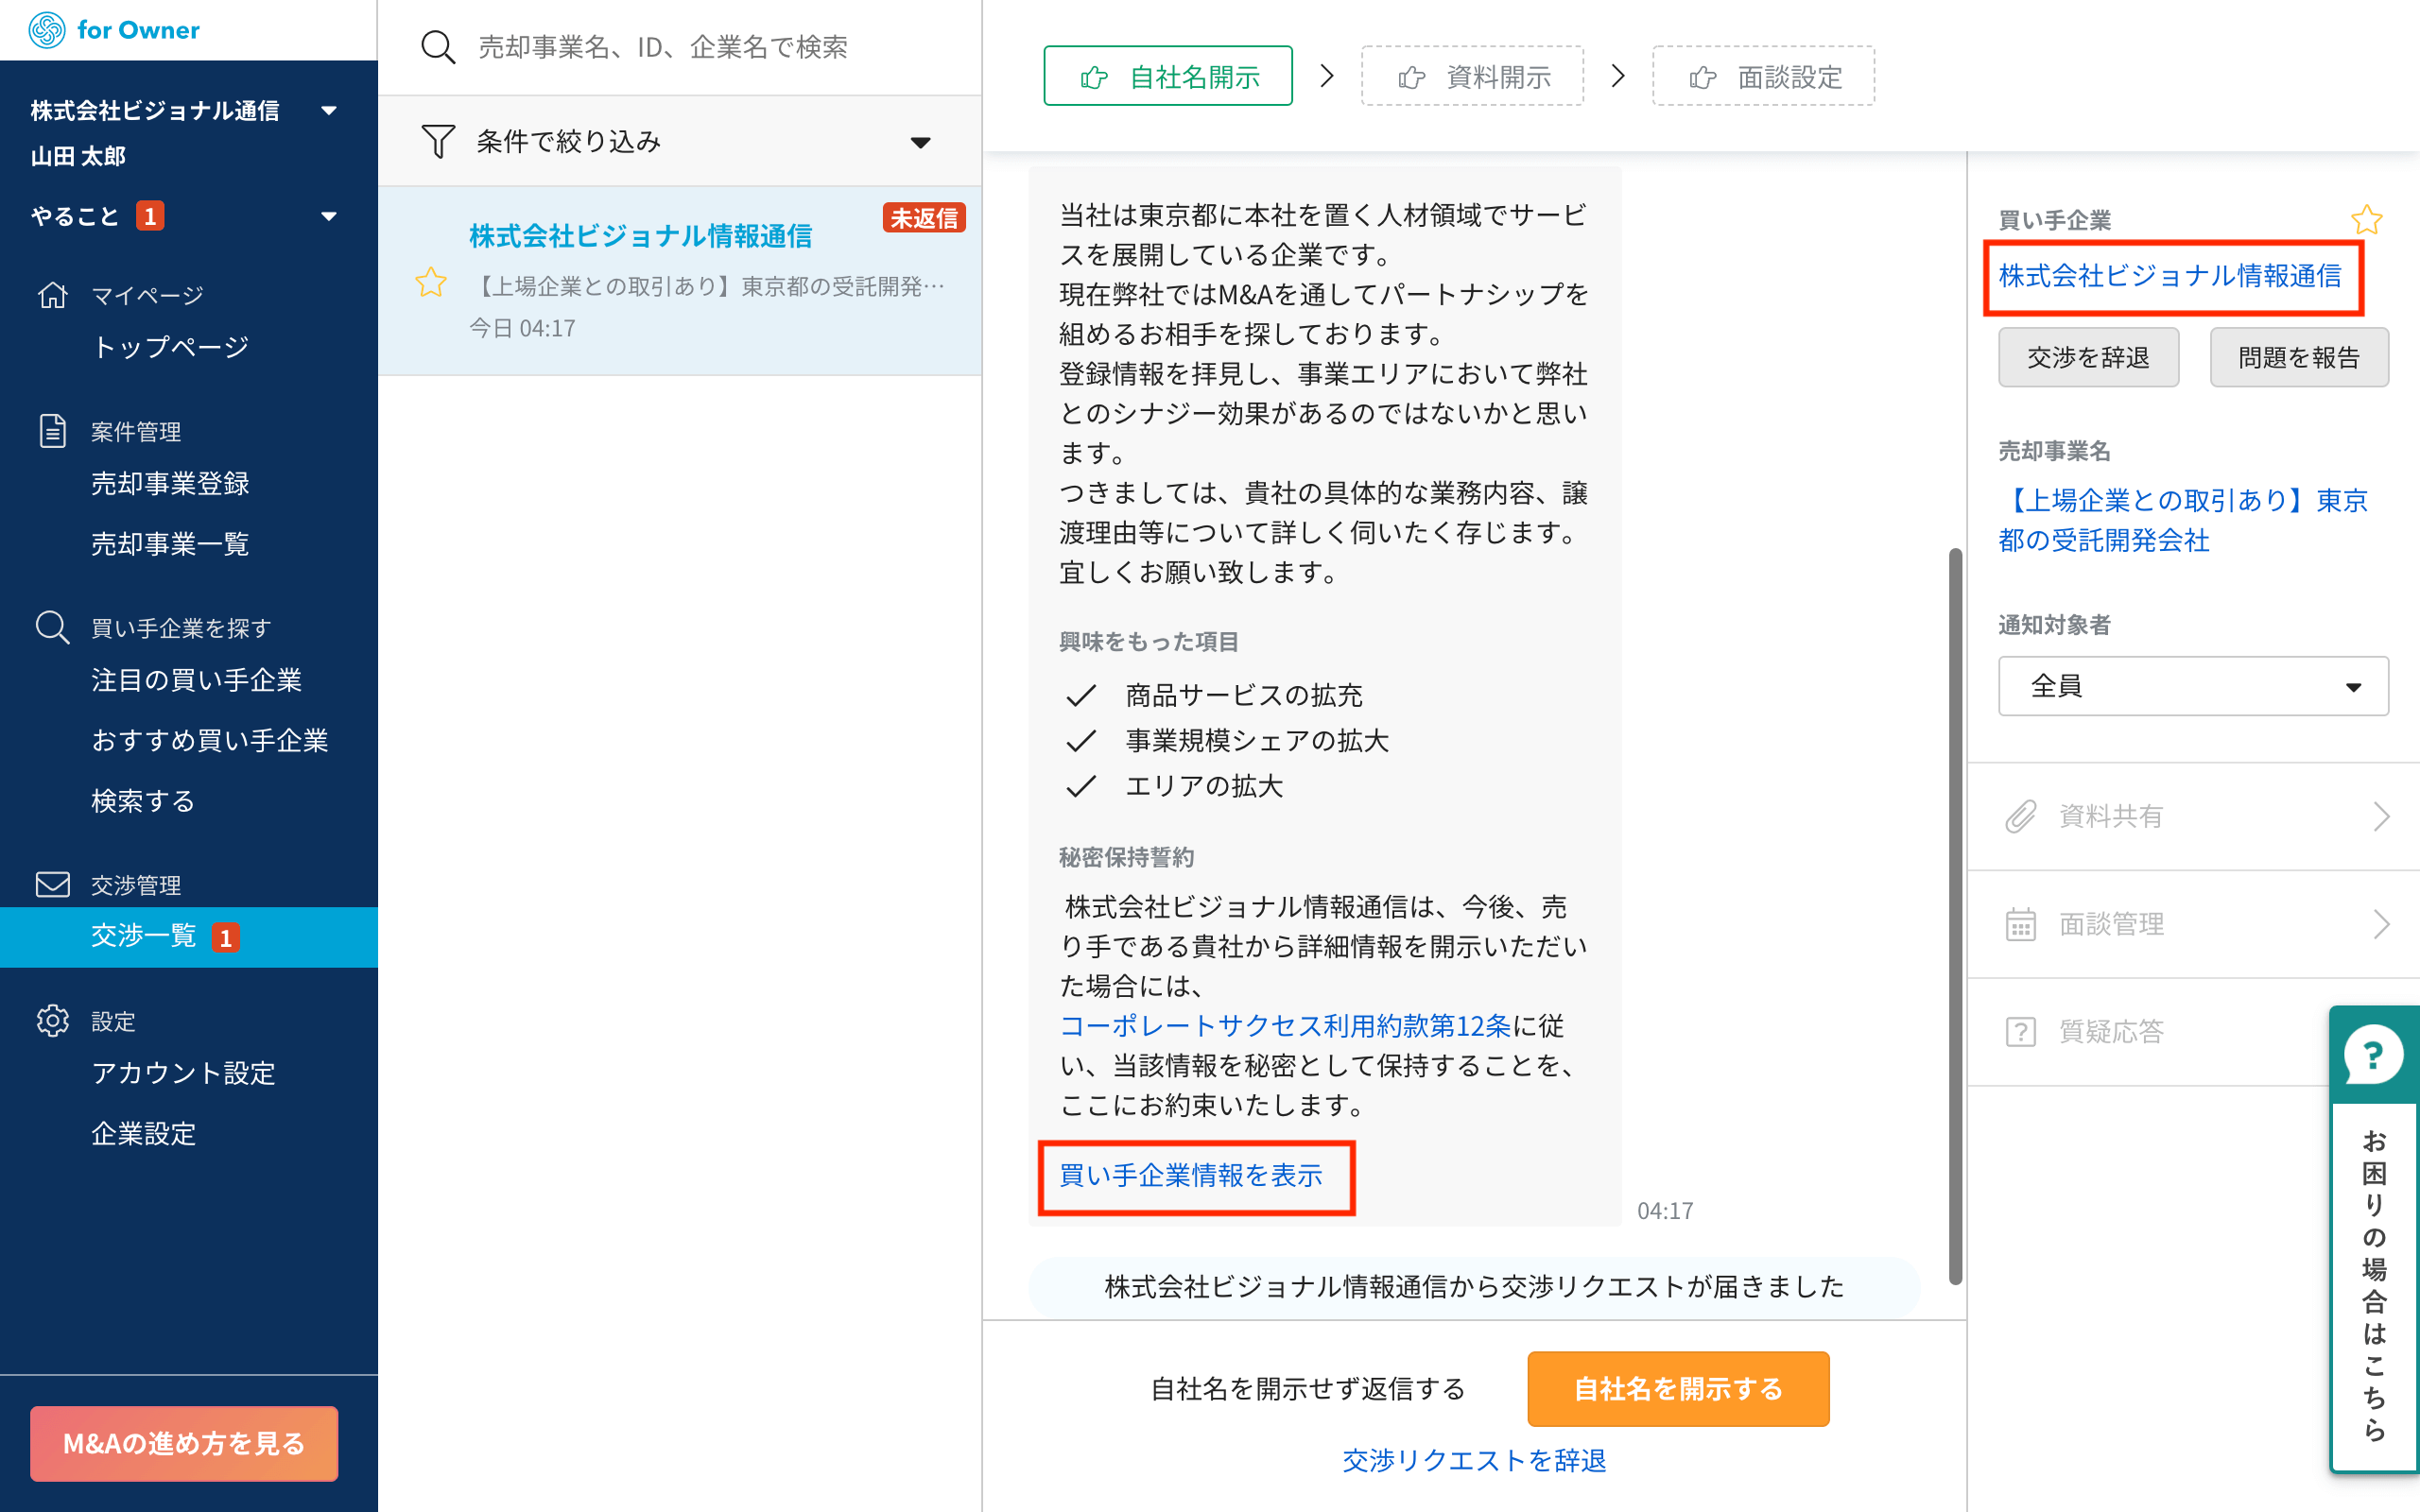The height and width of the screenshot is (1512, 2420).
Task: Click the search magnifier icon
Action: (x=437, y=47)
